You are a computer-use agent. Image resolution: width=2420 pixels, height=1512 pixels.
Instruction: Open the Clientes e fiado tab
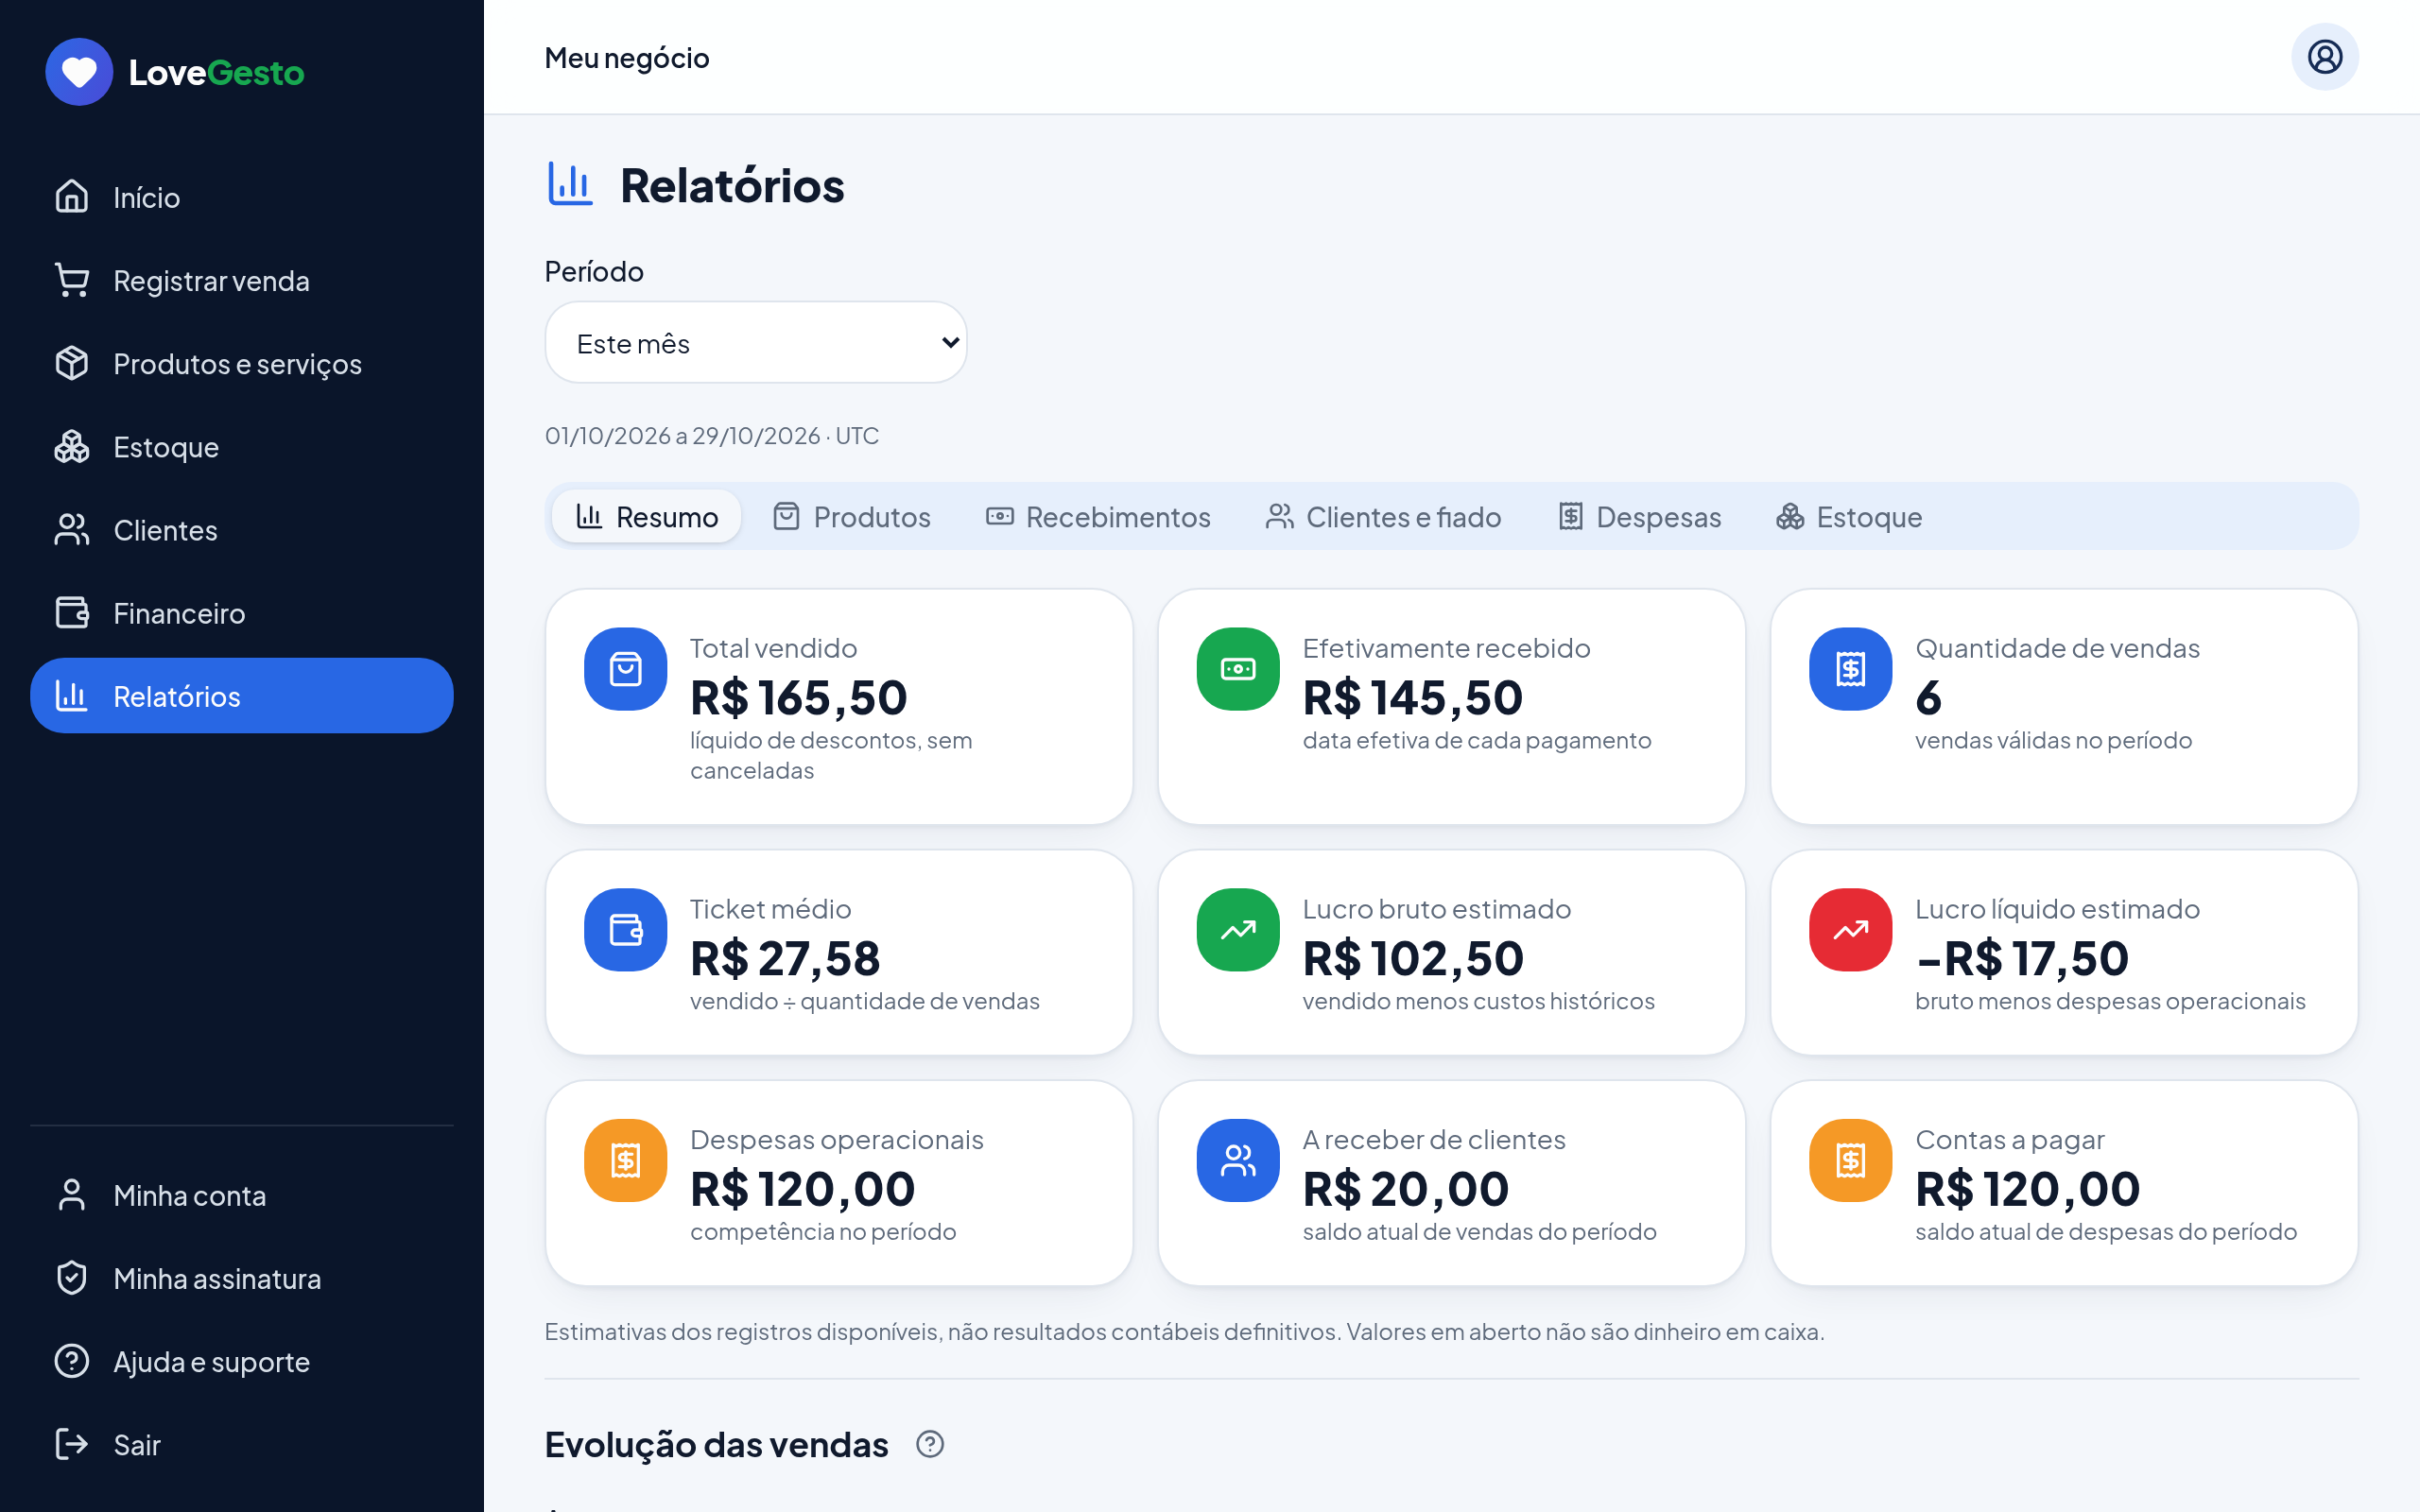tap(1383, 516)
